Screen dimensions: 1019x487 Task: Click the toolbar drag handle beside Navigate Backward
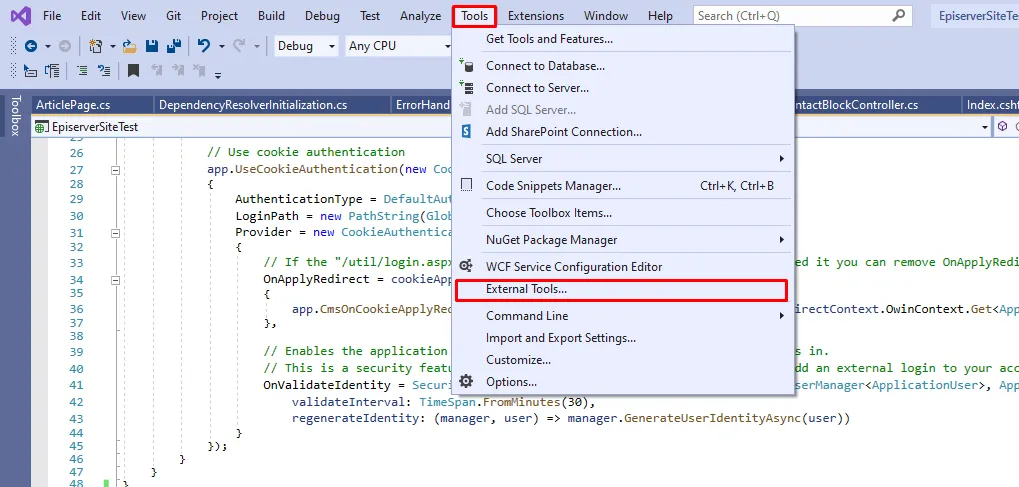point(14,46)
